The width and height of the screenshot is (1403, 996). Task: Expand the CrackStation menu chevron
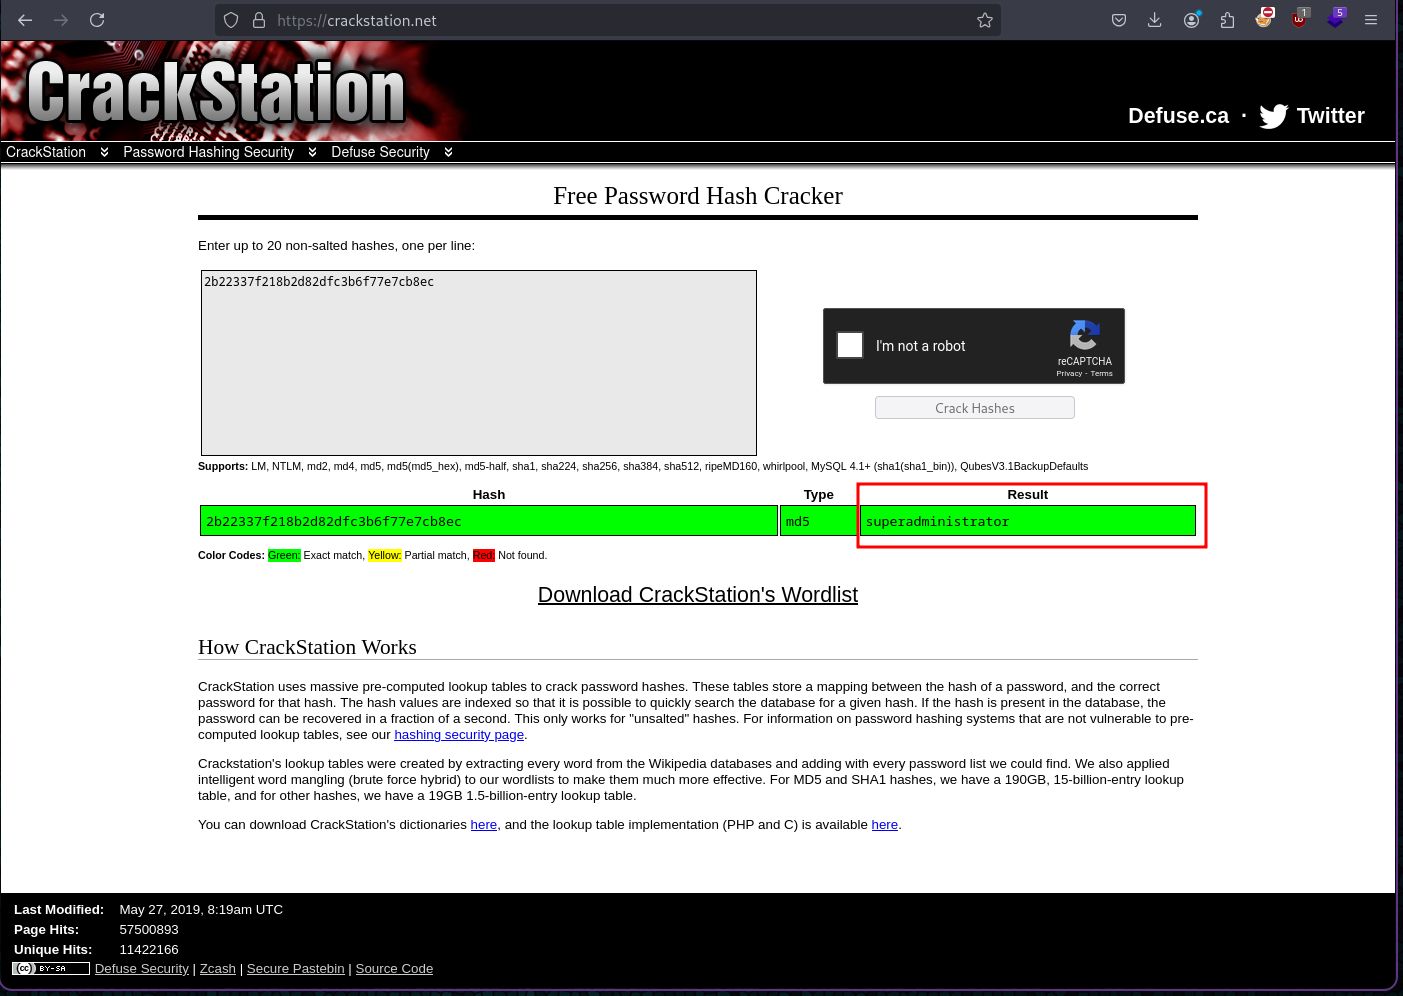point(104,152)
